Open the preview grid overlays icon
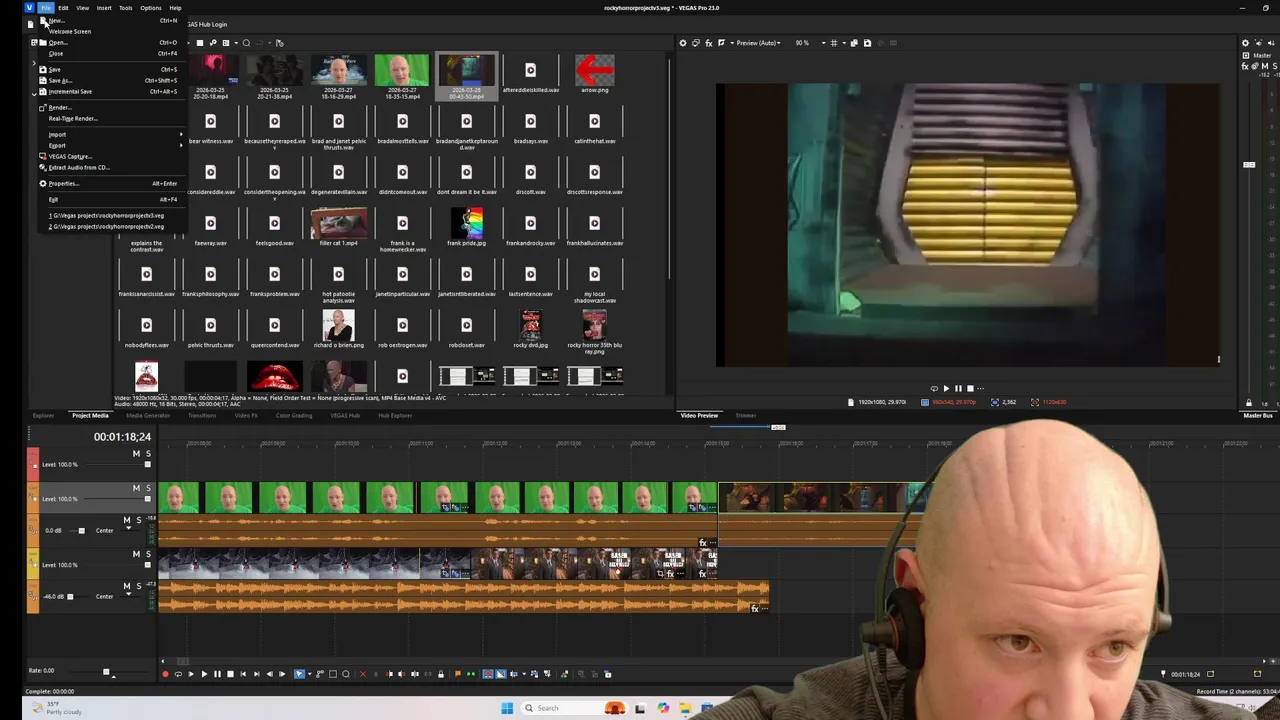This screenshot has width=1280, height=720. [x=834, y=43]
